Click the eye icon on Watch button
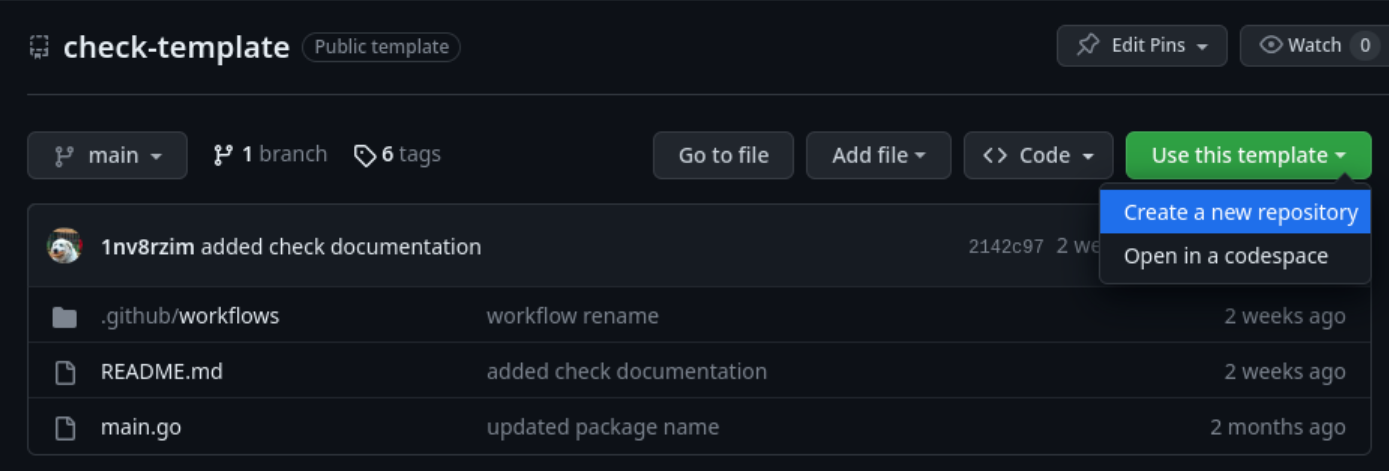The image size is (1389, 471). 1271,45
